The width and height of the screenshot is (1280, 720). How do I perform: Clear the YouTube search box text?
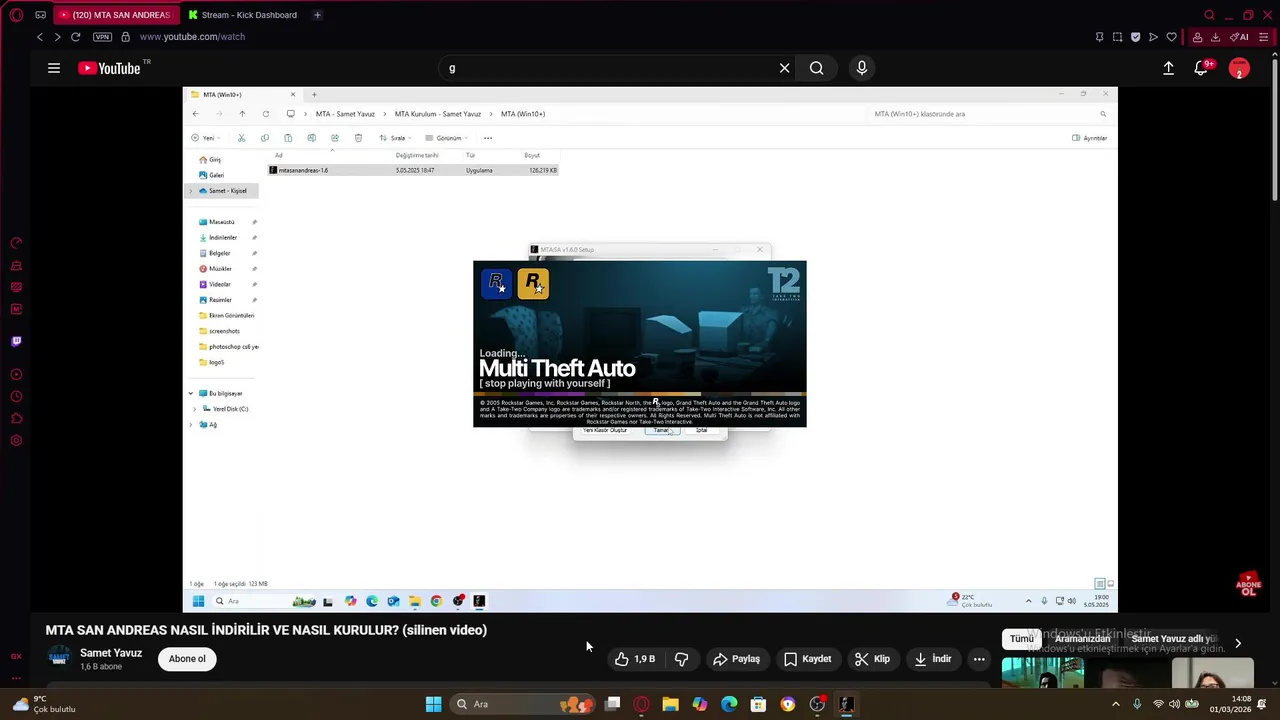tap(785, 68)
